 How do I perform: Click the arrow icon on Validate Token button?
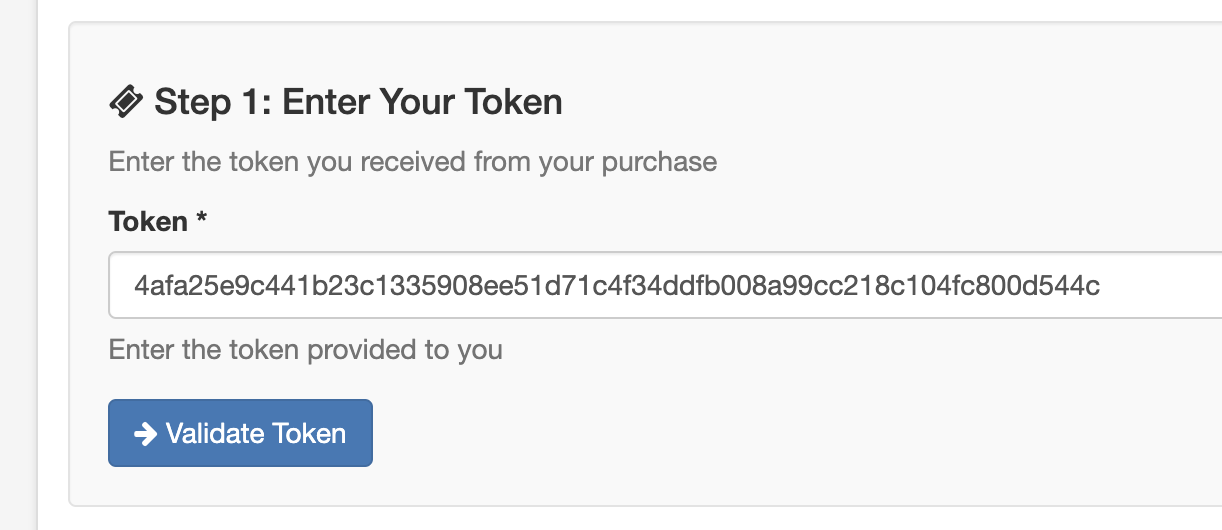[145, 433]
